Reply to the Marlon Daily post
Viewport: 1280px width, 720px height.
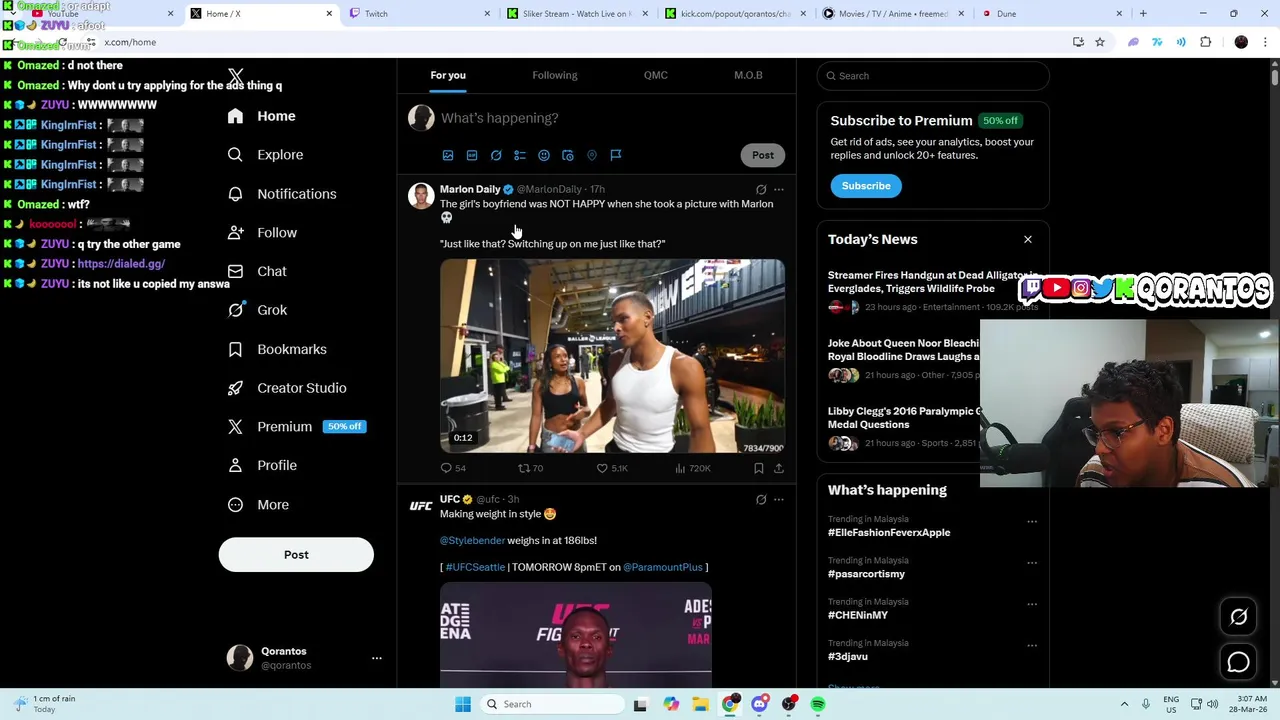[453, 468]
